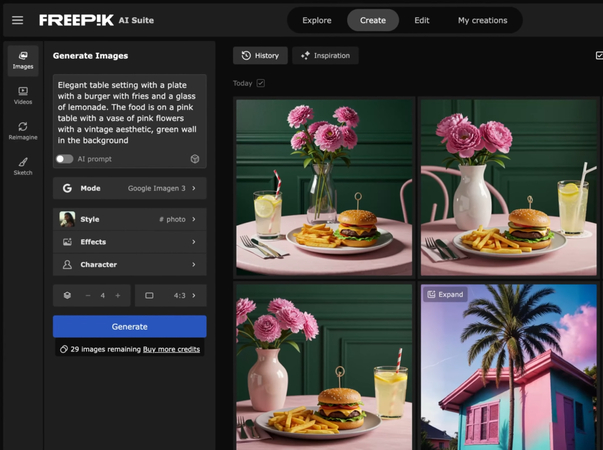
Task: Open the My creations tab
Action: pos(482,20)
